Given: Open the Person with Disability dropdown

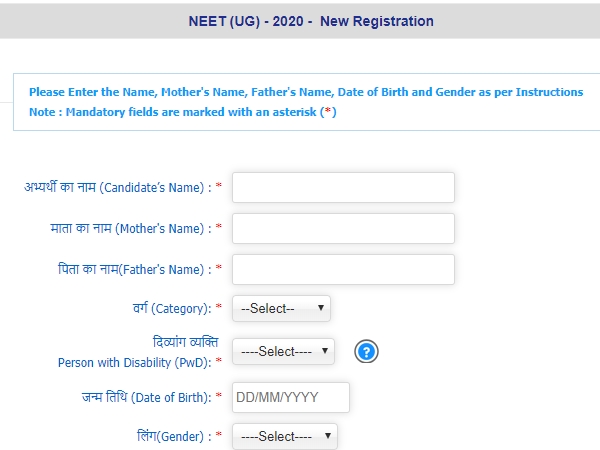Looking at the screenshot, I should click(283, 351).
